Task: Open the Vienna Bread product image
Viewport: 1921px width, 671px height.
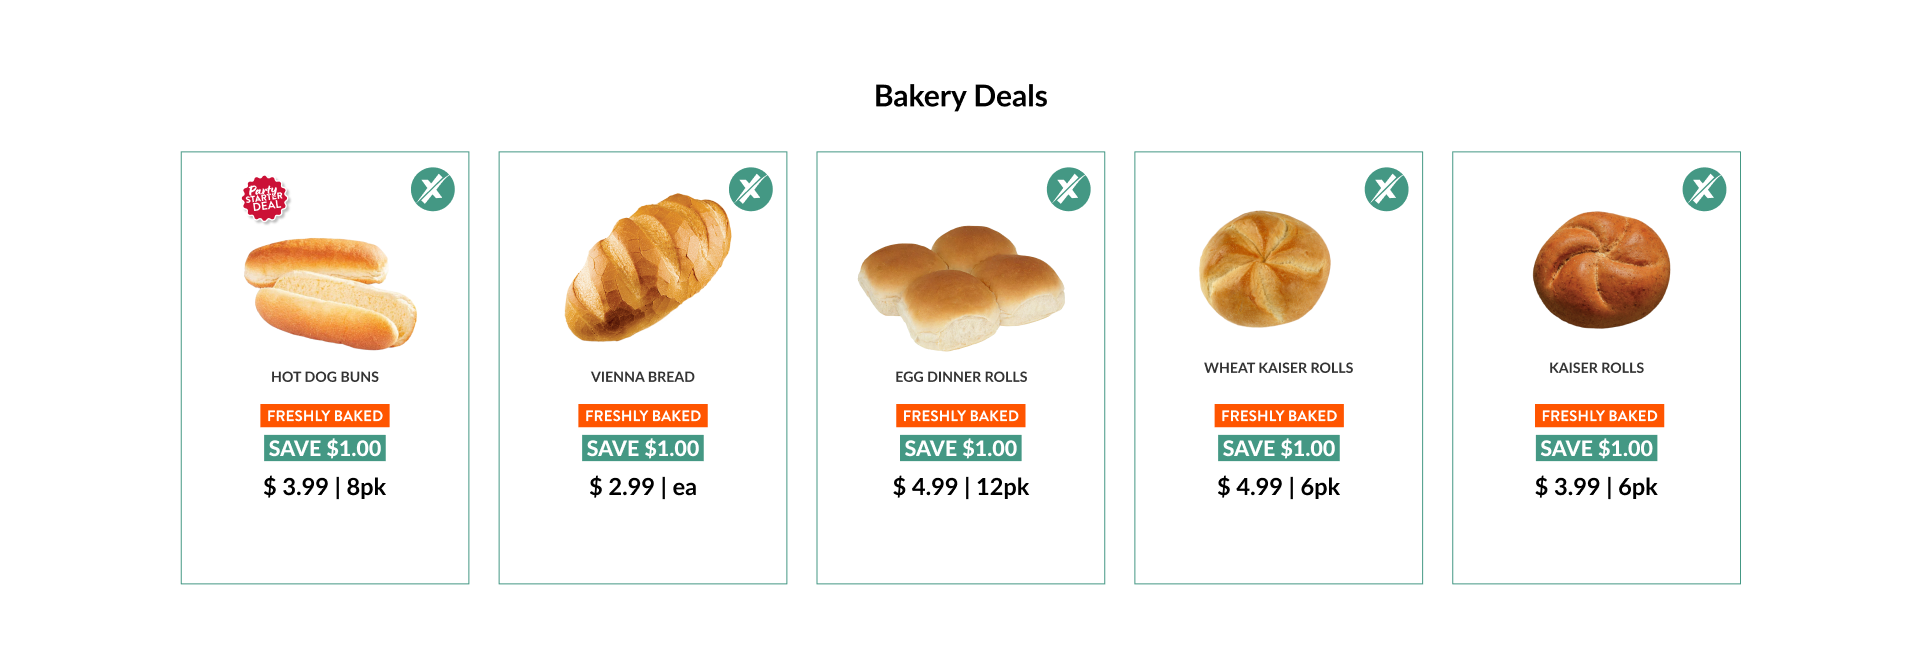Action: click(x=648, y=268)
